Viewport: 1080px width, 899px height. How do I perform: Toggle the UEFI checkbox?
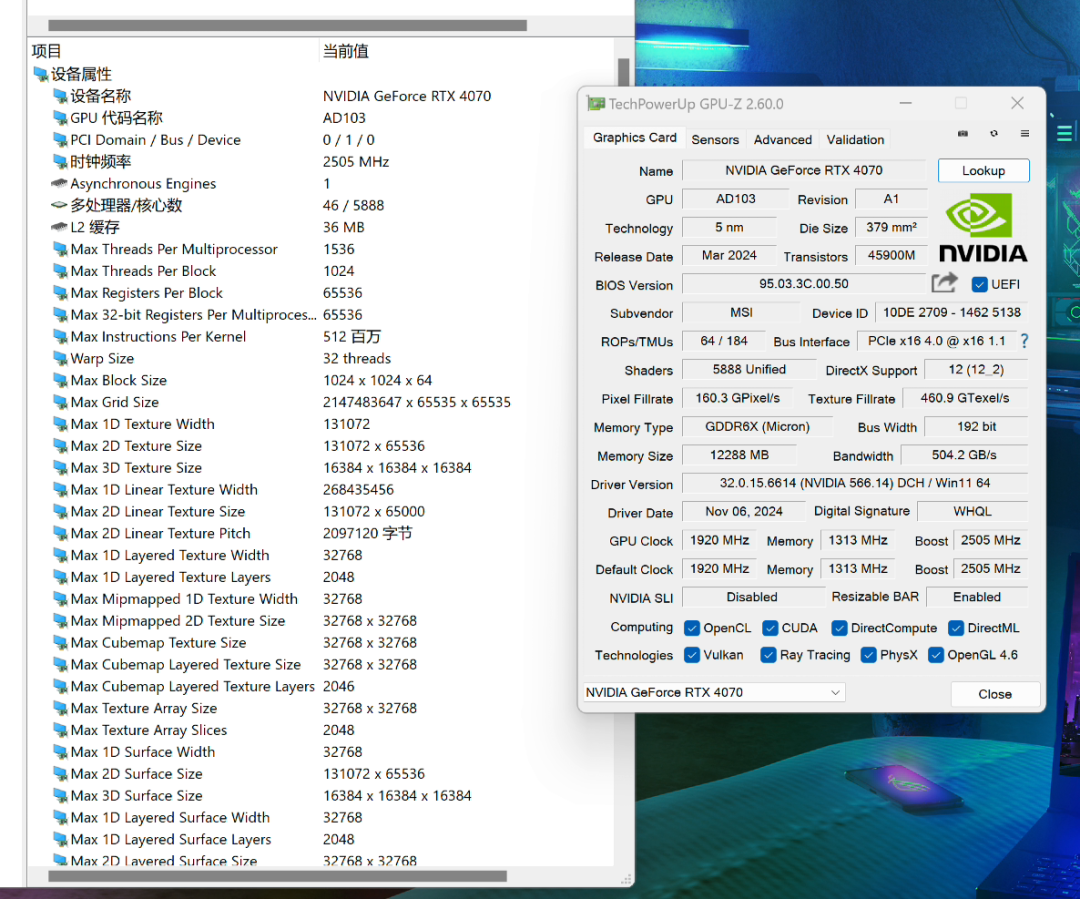pyautogui.click(x=979, y=285)
